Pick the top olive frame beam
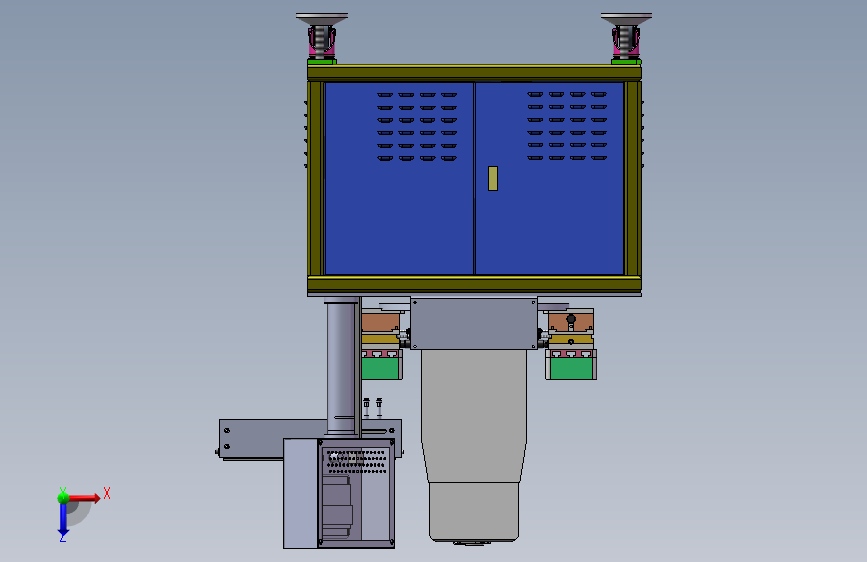Viewport: 867px width, 562px height. 474,72
